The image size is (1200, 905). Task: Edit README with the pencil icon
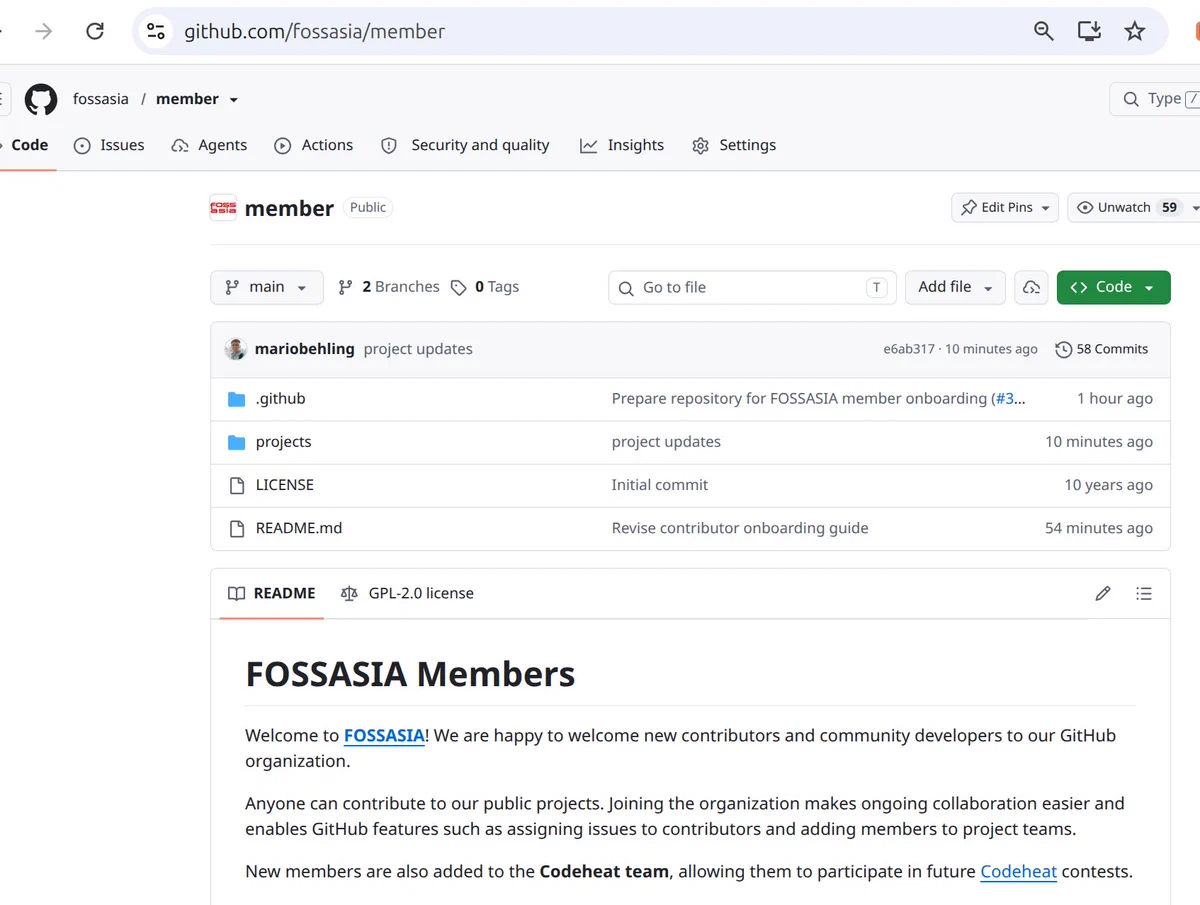(x=1103, y=594)
